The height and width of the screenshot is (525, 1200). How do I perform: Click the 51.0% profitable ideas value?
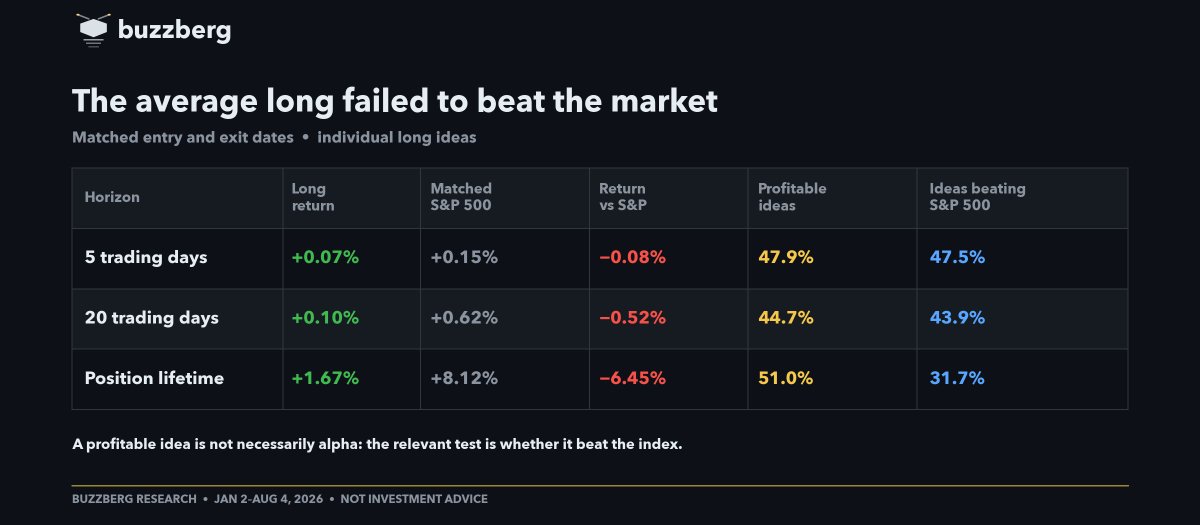(x=785, y=378)
